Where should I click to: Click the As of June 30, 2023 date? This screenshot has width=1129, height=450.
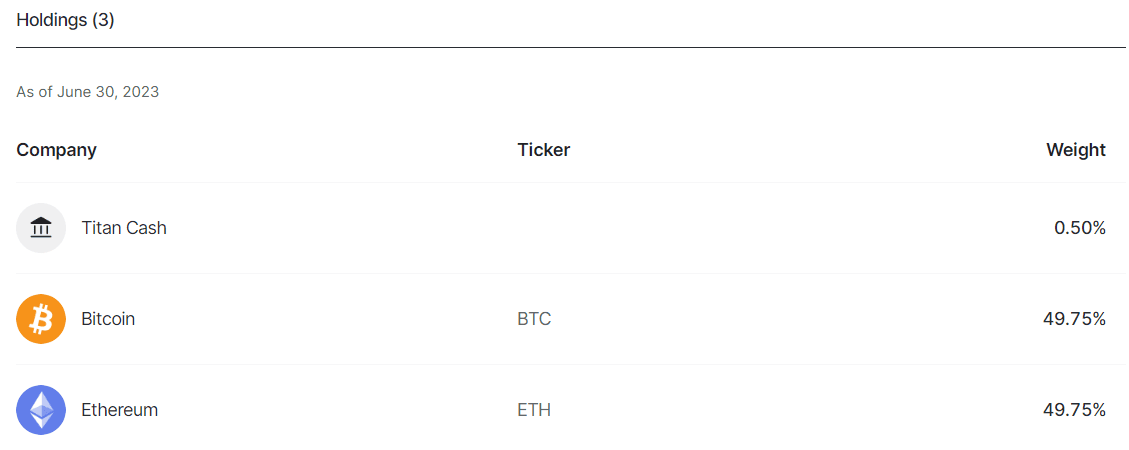pos(87,92)
